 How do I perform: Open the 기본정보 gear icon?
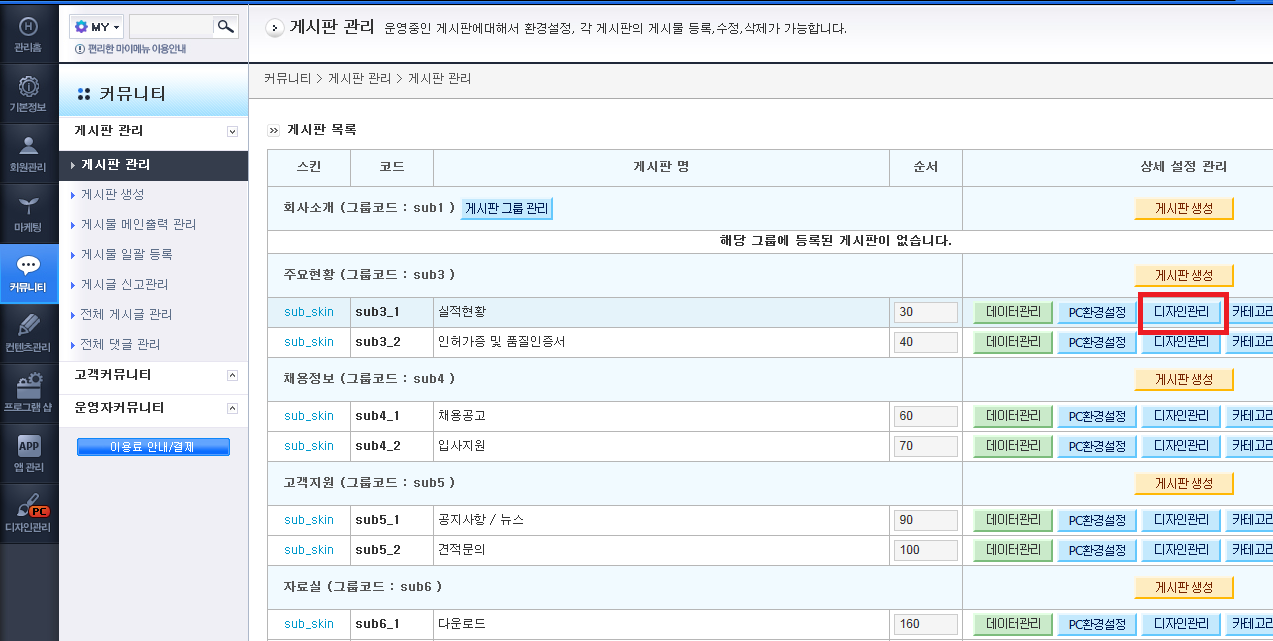coord(29,93)
